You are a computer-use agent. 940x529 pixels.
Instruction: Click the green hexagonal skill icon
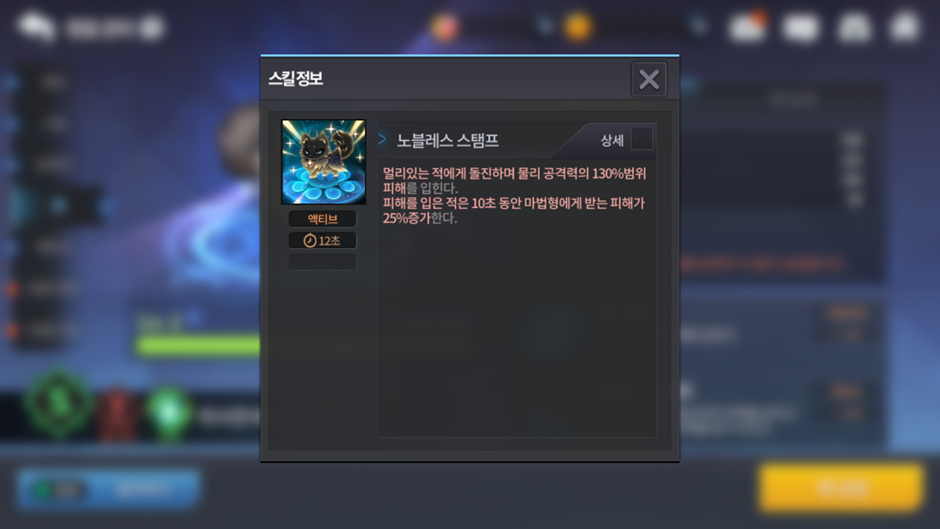(x=58, y=404)
